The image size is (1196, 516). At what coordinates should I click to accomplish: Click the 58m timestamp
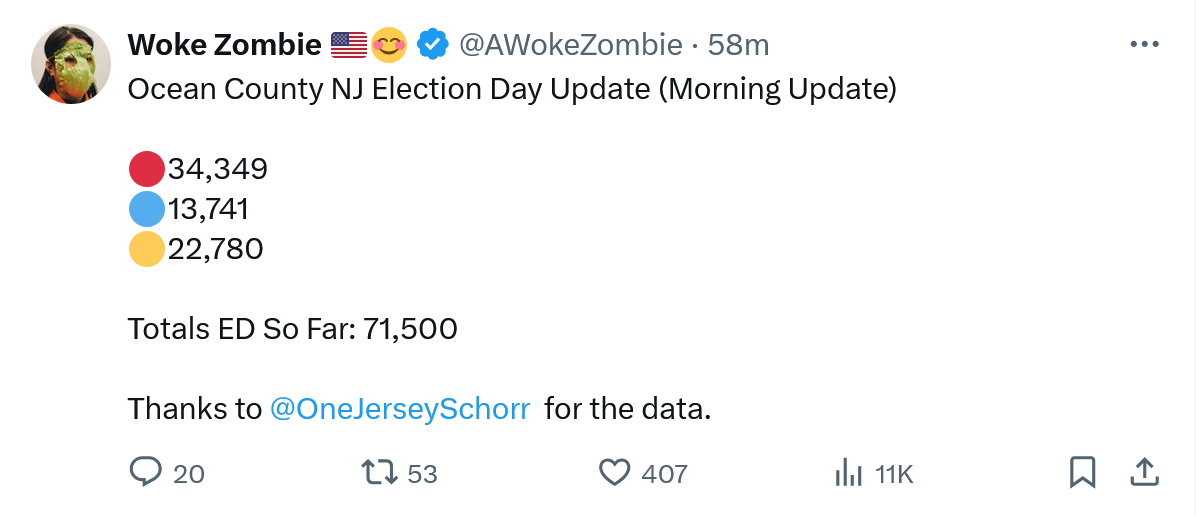(x=738, y=45)
